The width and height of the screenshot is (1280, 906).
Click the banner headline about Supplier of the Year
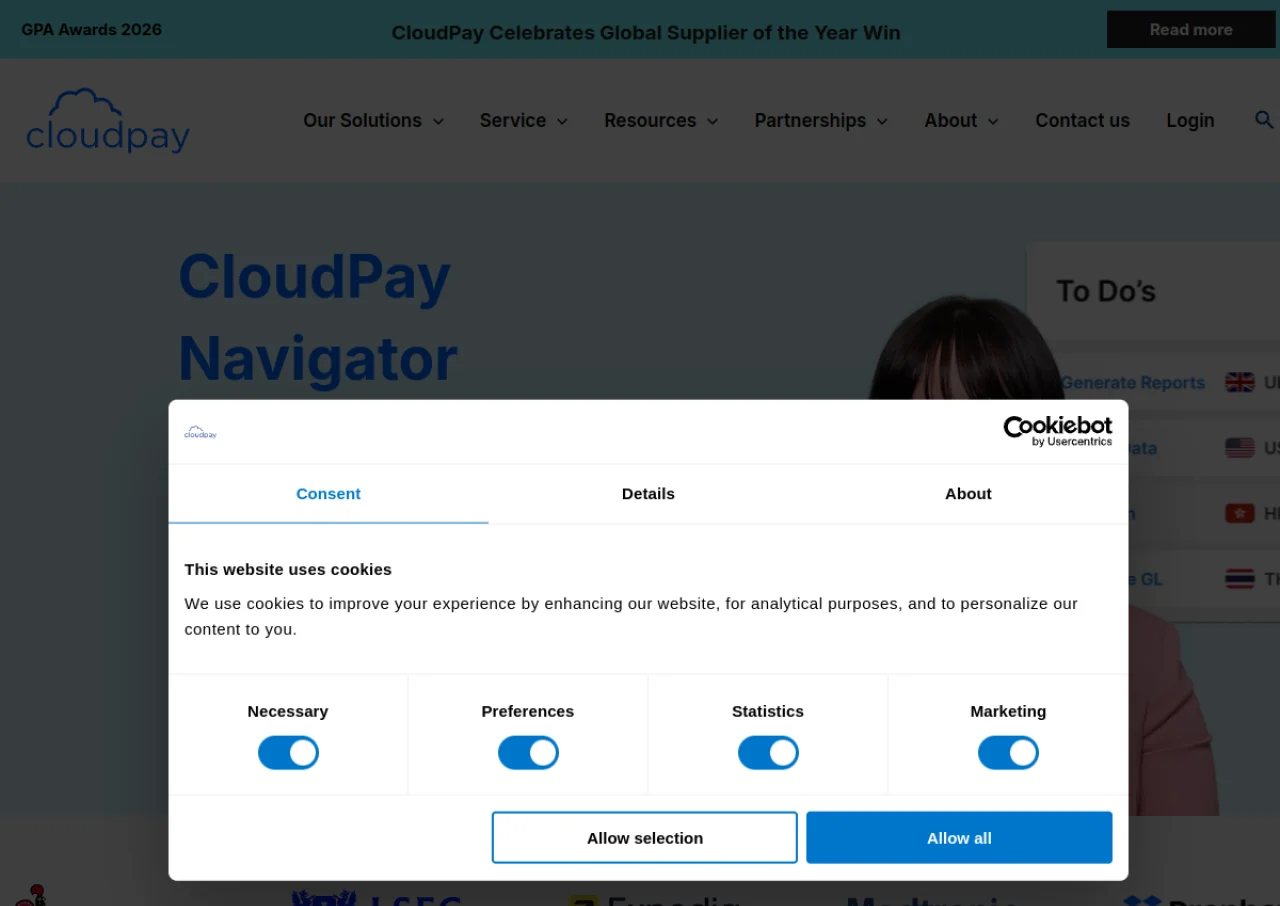click(x=646, y=33)
